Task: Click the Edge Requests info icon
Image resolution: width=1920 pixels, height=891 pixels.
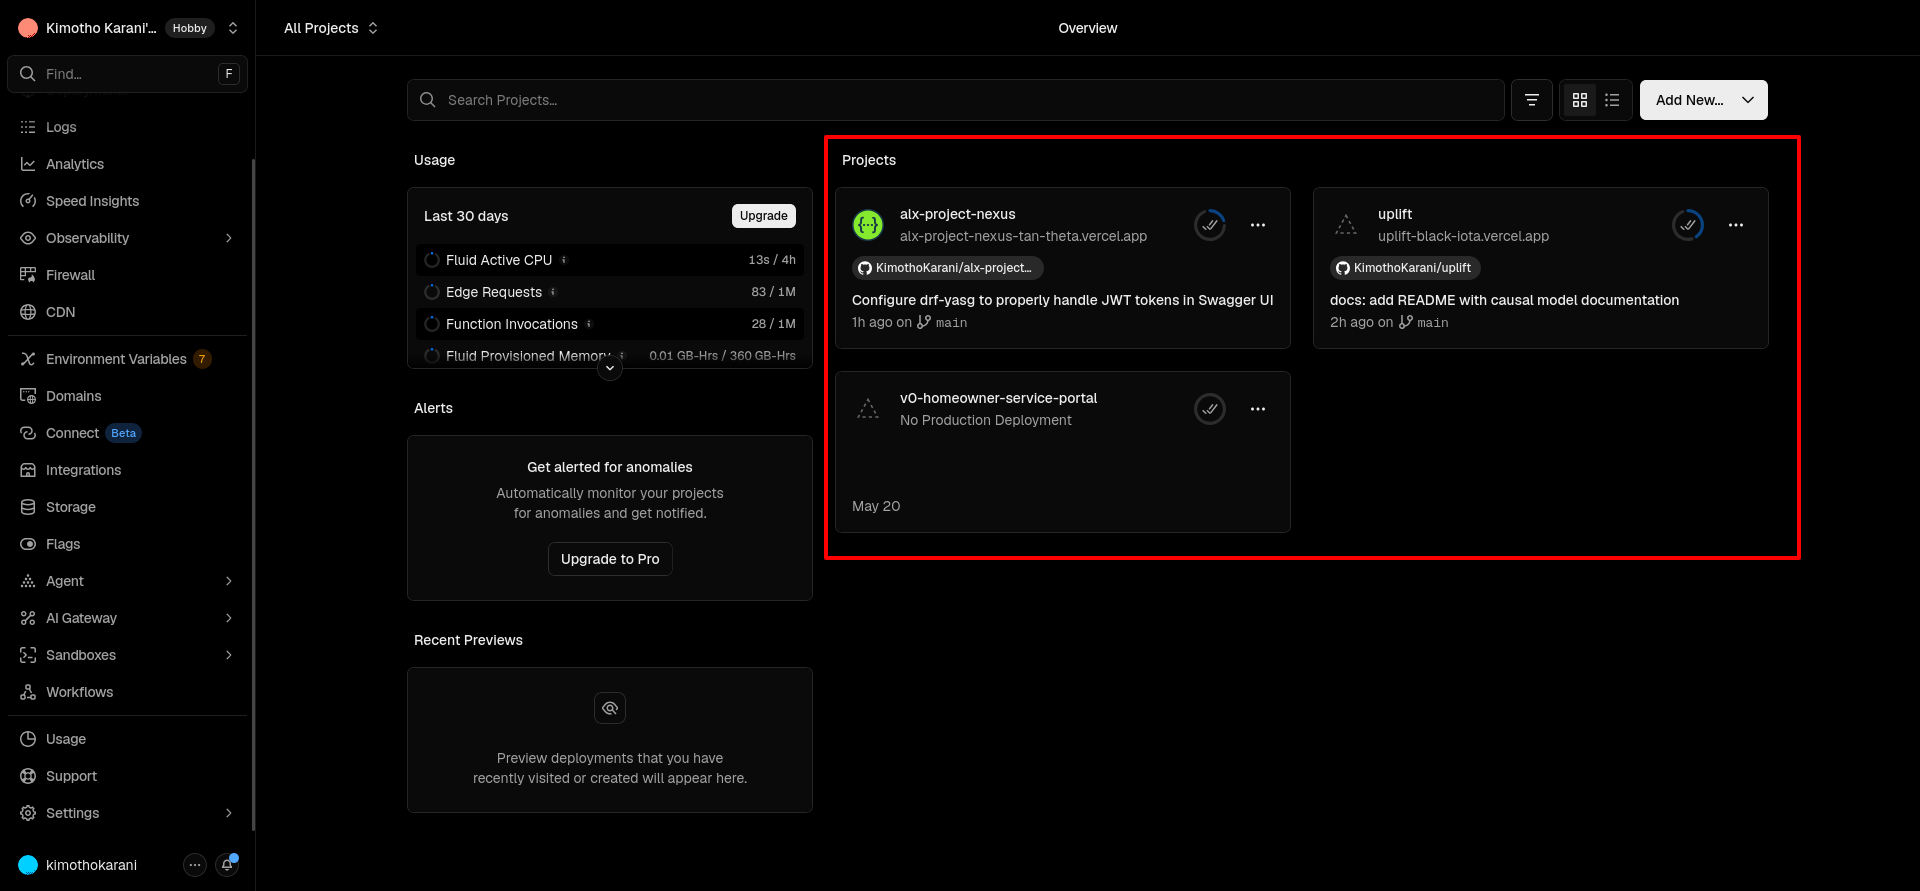Action: pyautogui.click(x=553, y=292)
